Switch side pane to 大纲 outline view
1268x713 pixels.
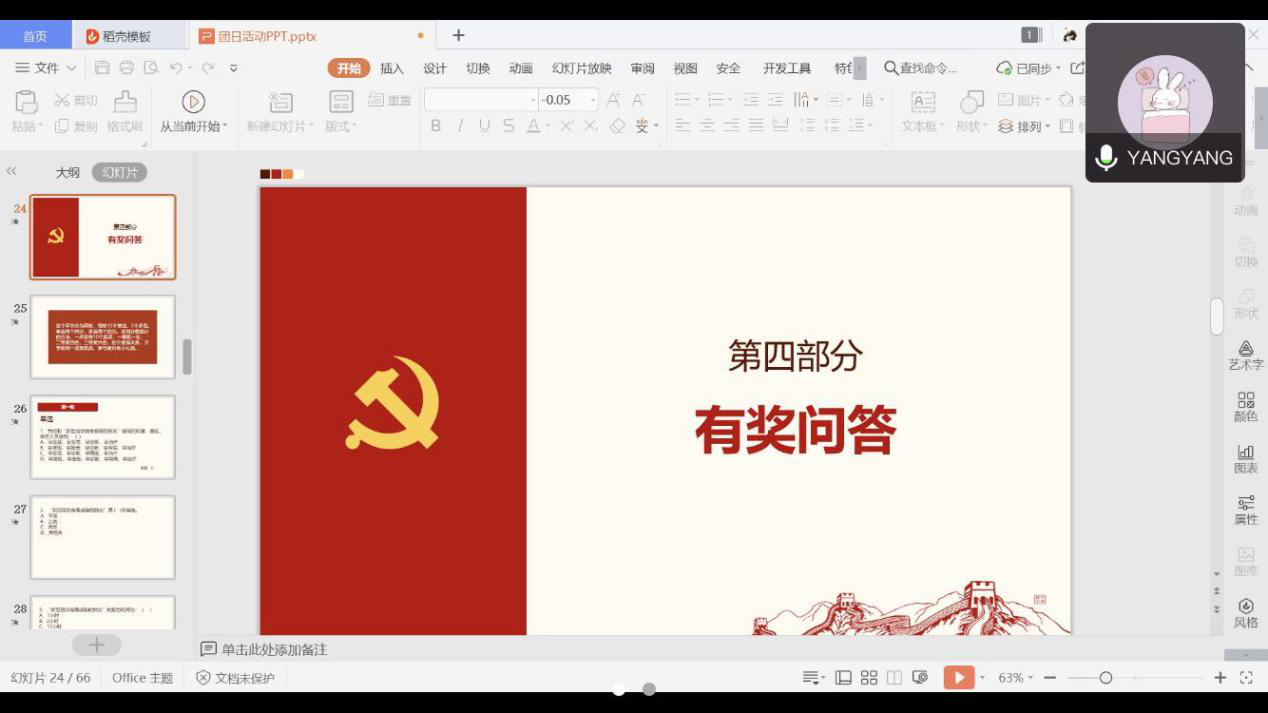click(67, 173)
